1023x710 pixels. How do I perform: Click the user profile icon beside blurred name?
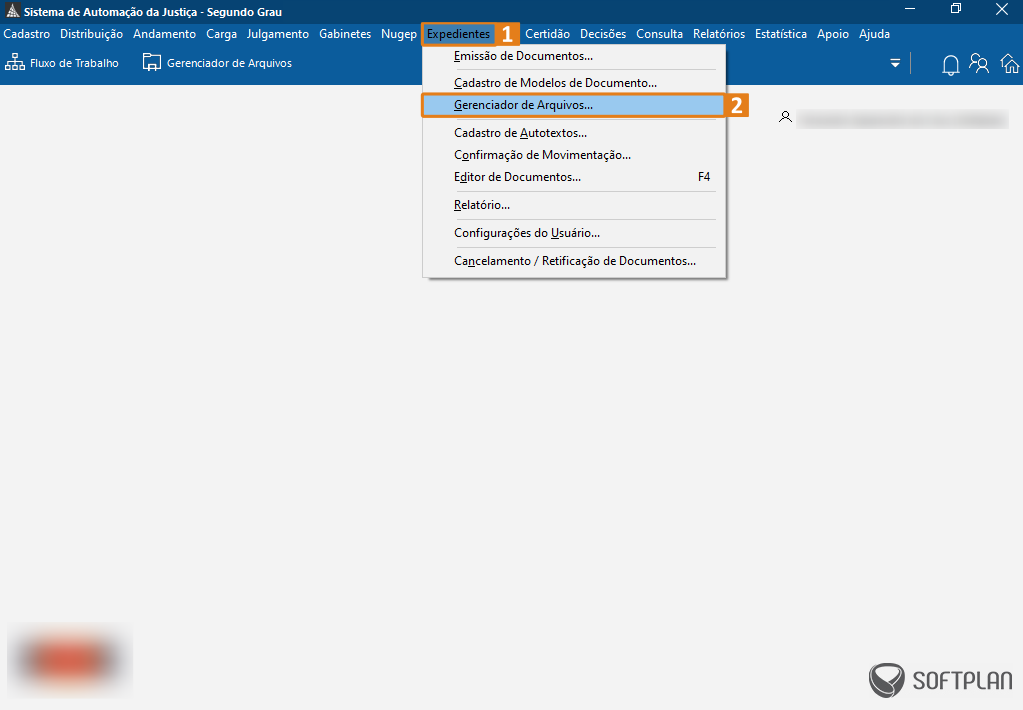786,118
